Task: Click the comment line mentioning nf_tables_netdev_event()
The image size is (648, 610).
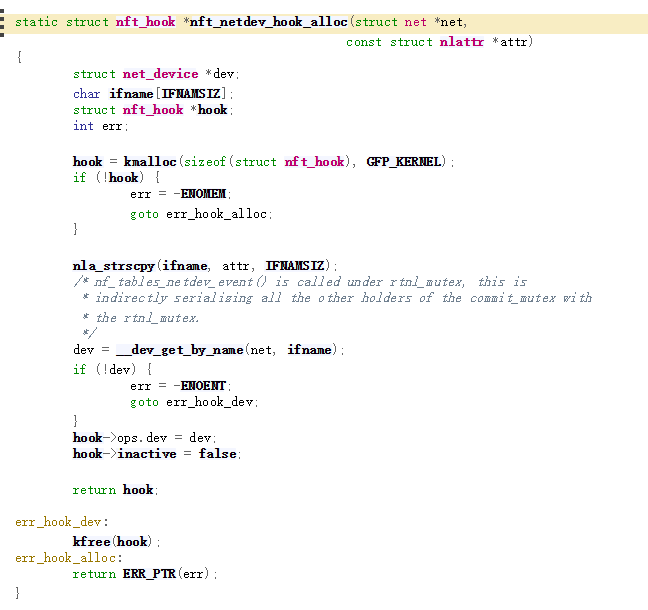Action: point(300,282)
